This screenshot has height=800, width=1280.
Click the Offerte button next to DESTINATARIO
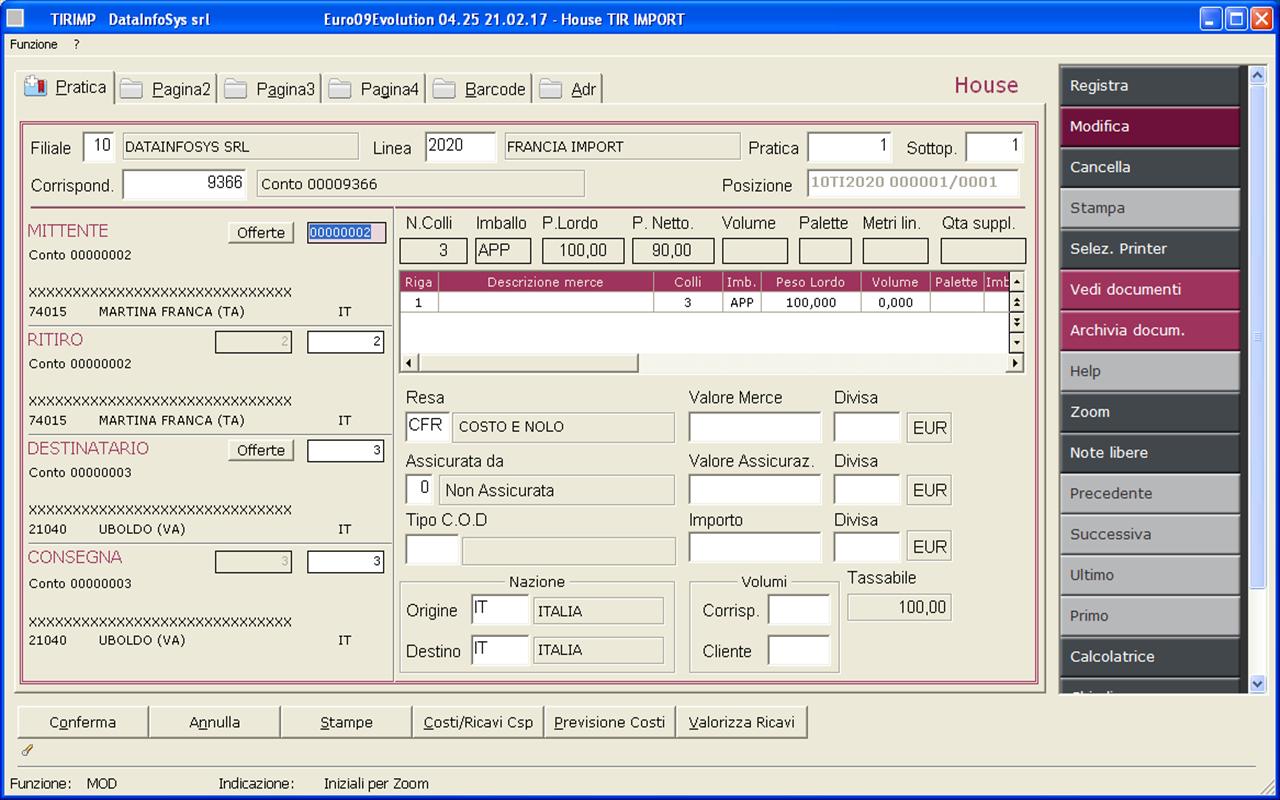pos(261,450)
